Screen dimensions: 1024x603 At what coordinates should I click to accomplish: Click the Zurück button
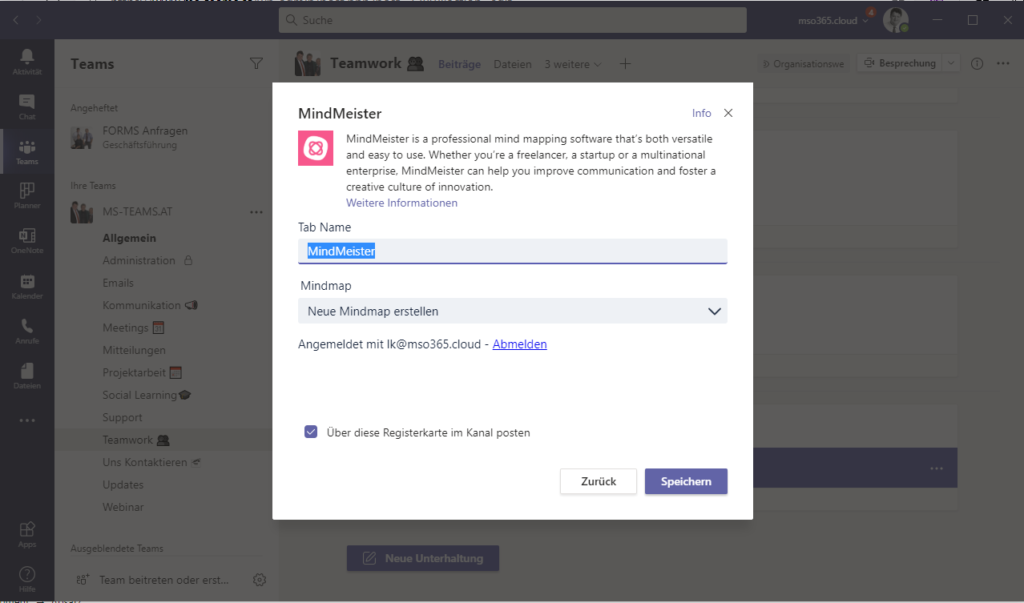[598, 481]
